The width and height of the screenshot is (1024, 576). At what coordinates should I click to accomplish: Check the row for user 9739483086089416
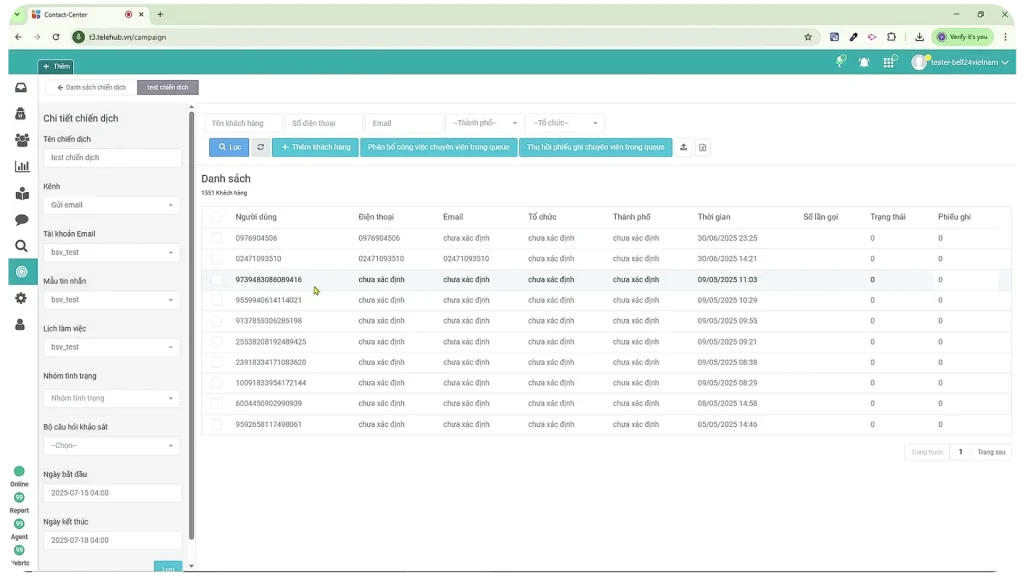[217, 279]
